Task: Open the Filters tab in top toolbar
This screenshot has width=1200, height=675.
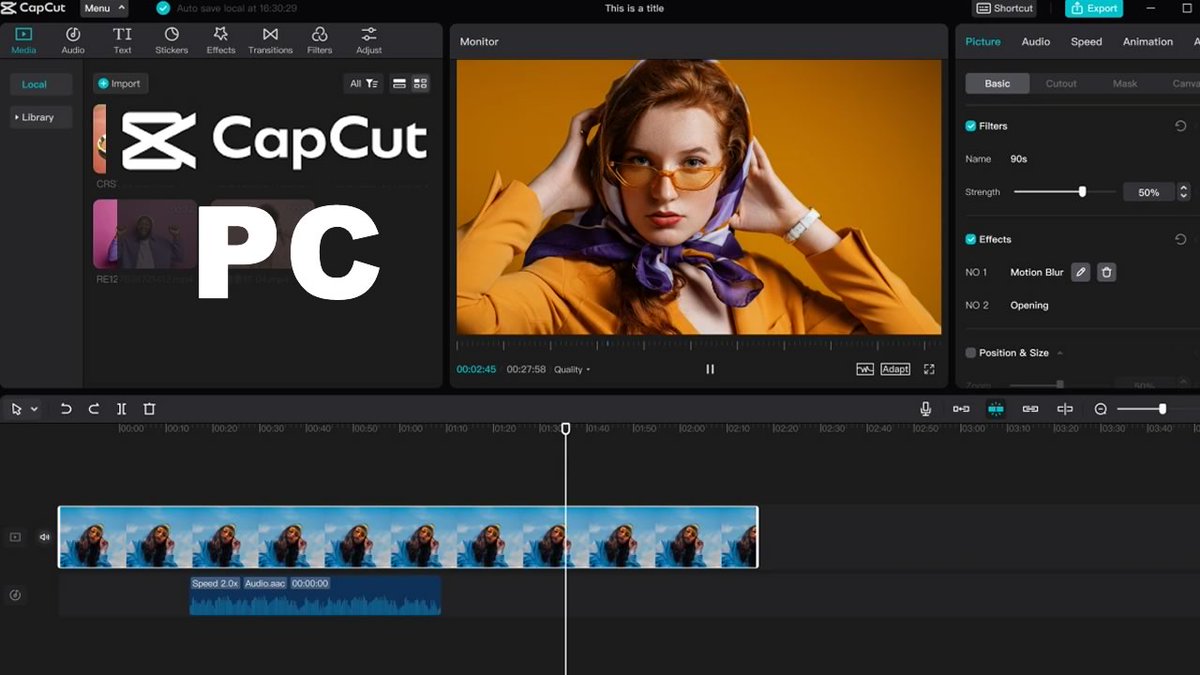Action: tap(319, 40)
